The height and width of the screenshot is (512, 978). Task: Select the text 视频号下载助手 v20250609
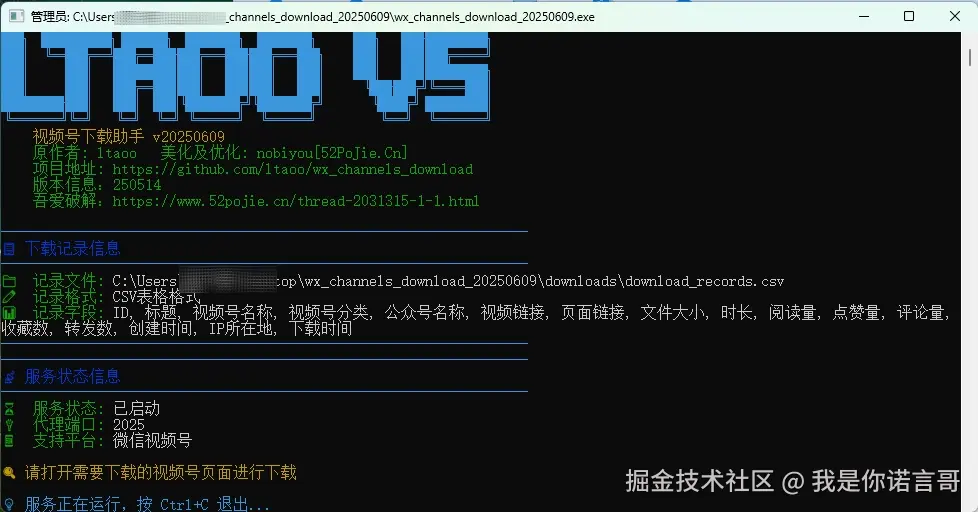pyautogui.click(x=128, y=137)
